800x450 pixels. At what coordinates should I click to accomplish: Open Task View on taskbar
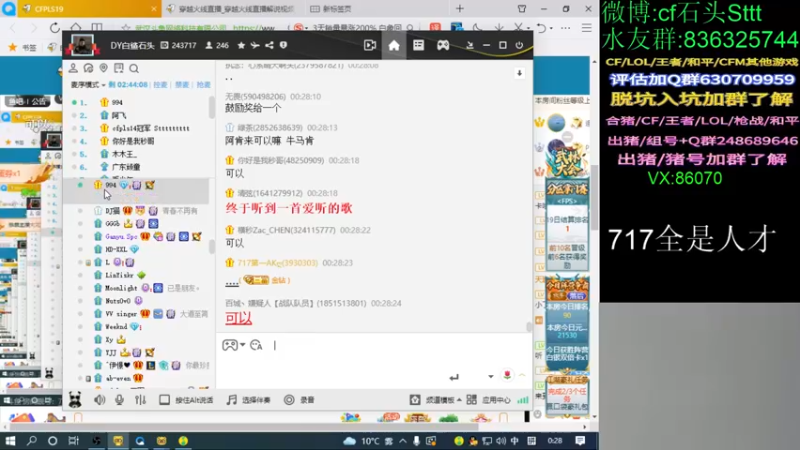pos(73,441)
